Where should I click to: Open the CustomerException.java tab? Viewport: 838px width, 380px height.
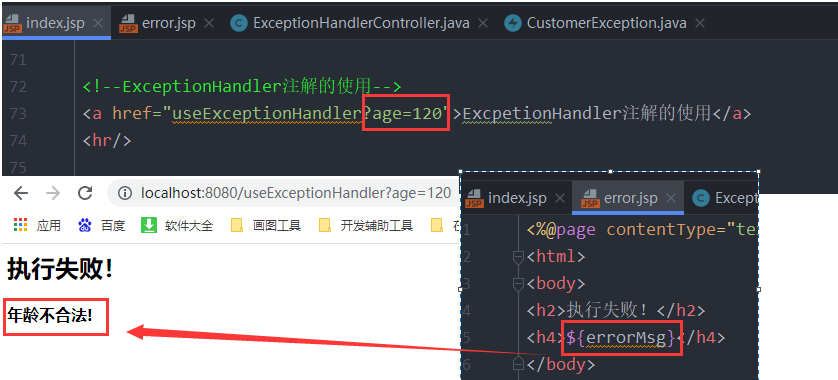tap(607, 24)
